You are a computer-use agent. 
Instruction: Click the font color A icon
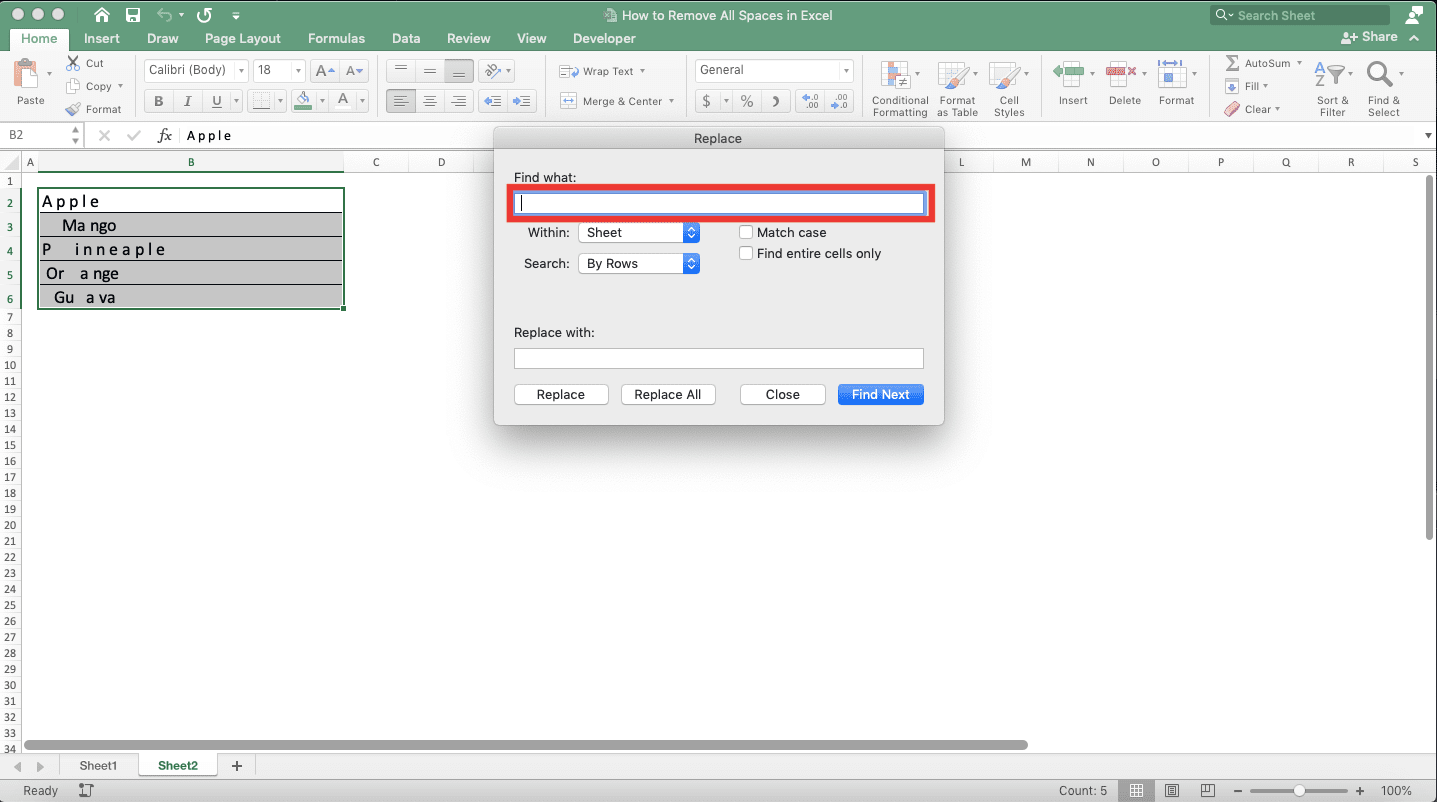coord(343,101)
